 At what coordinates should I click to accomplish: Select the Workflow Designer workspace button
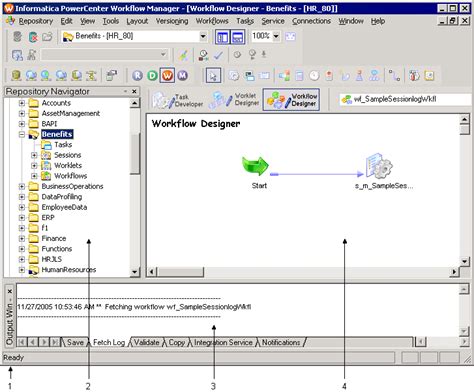[x=291, y=100]
